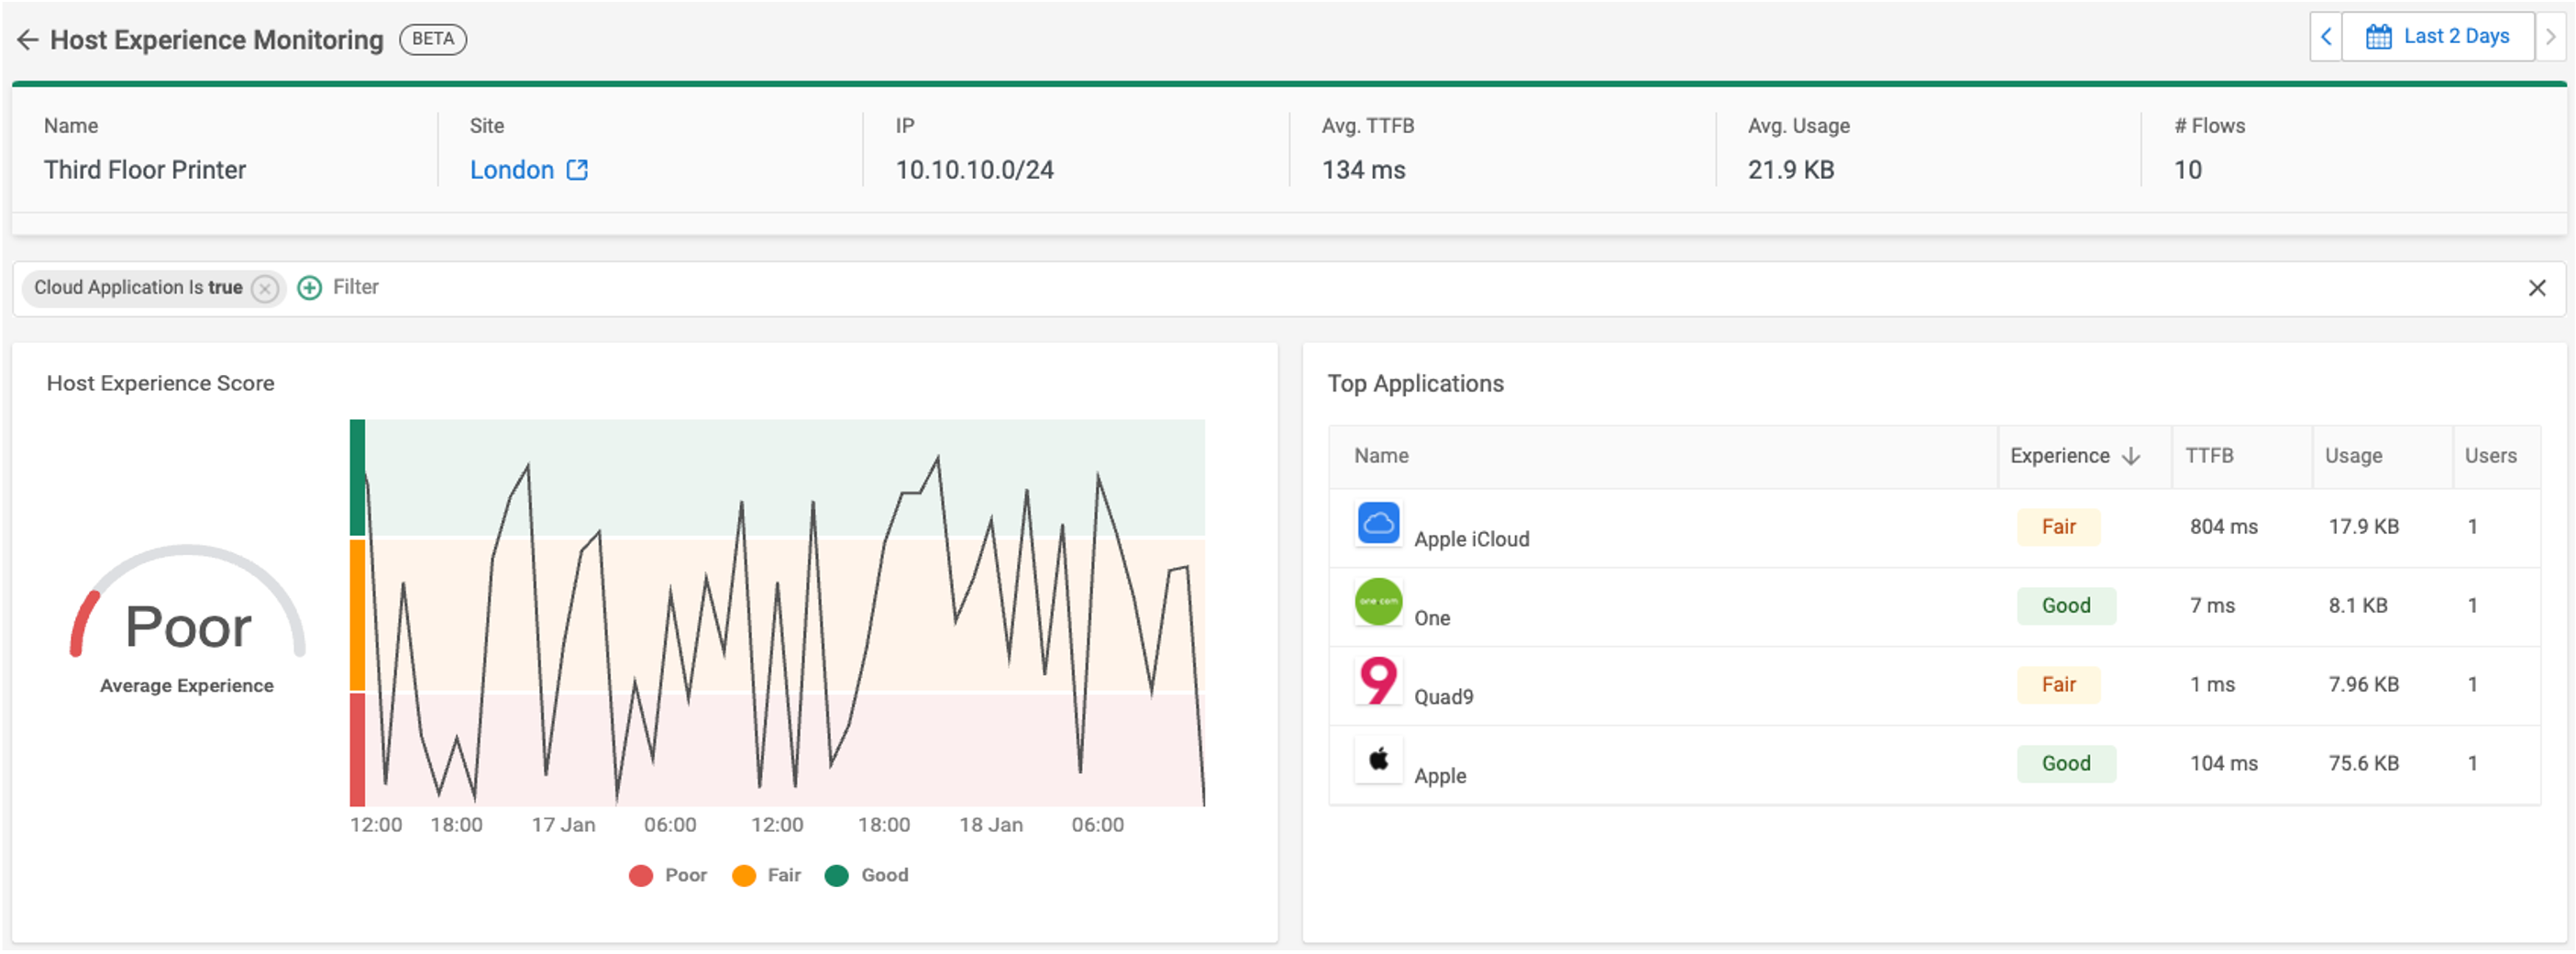
Task: Click the sort arrow on the Experience column
Action: click(2130, 456)
